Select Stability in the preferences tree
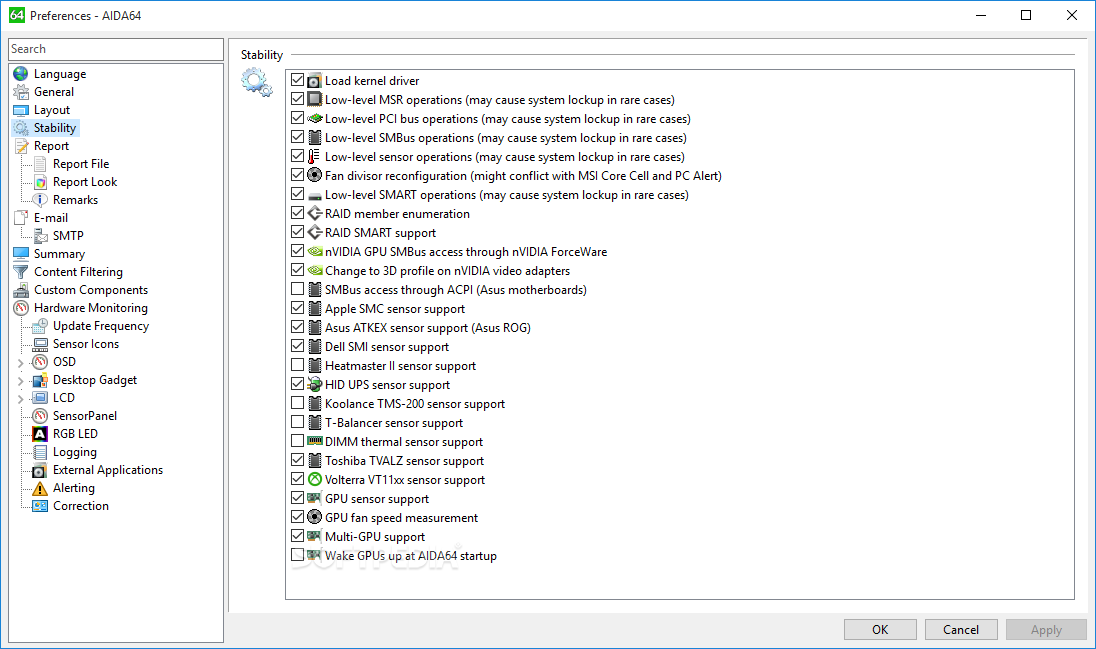The width and height of the screenshot is (1096, 649). click(x=55, y=128)
